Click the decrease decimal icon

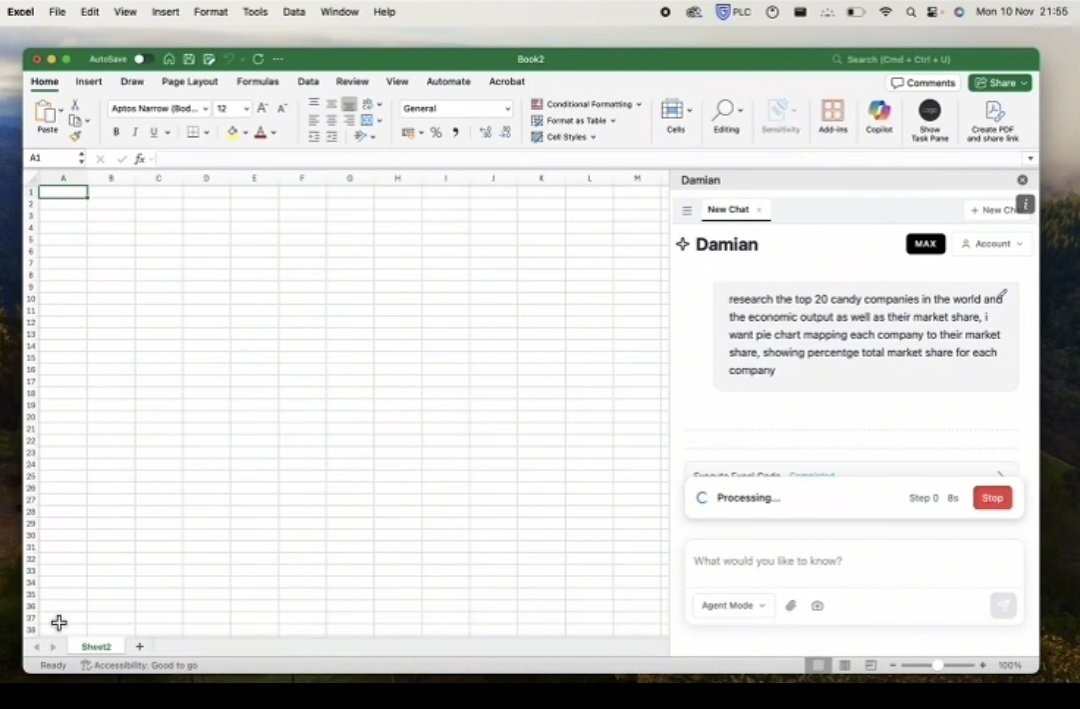click(x=506, y=132)
